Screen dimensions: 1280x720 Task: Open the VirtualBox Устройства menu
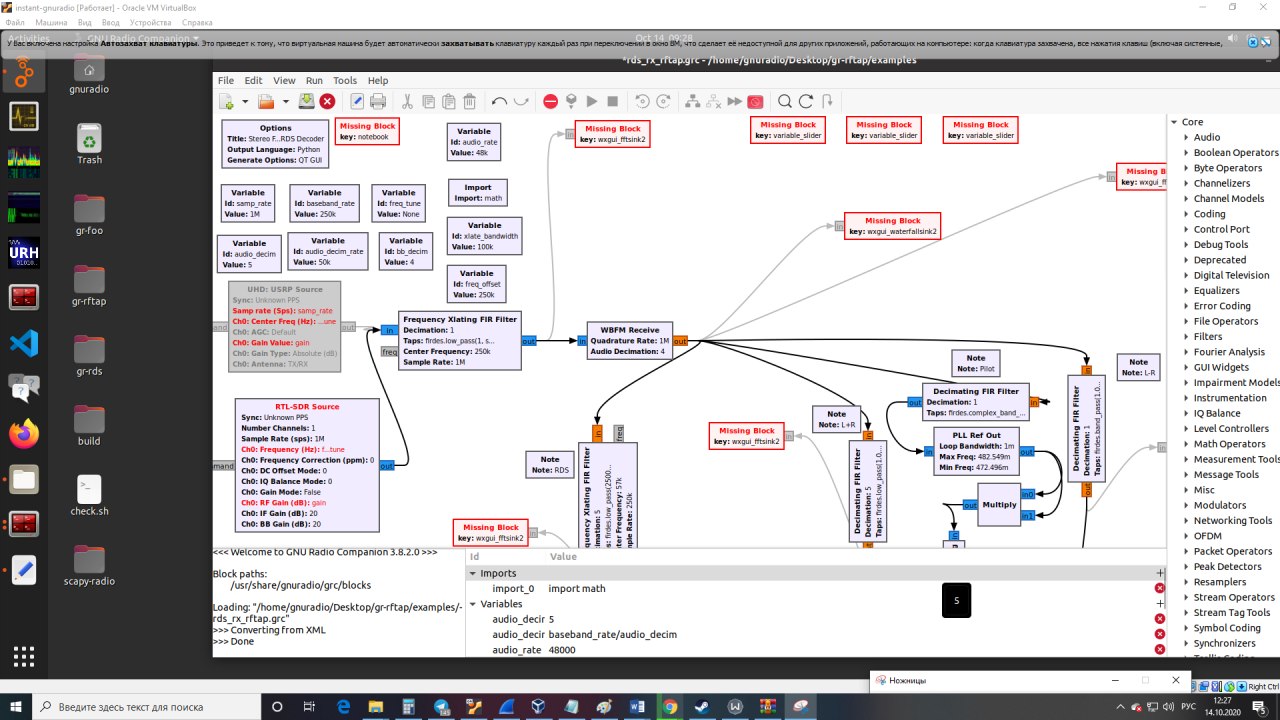click(150, 22)
